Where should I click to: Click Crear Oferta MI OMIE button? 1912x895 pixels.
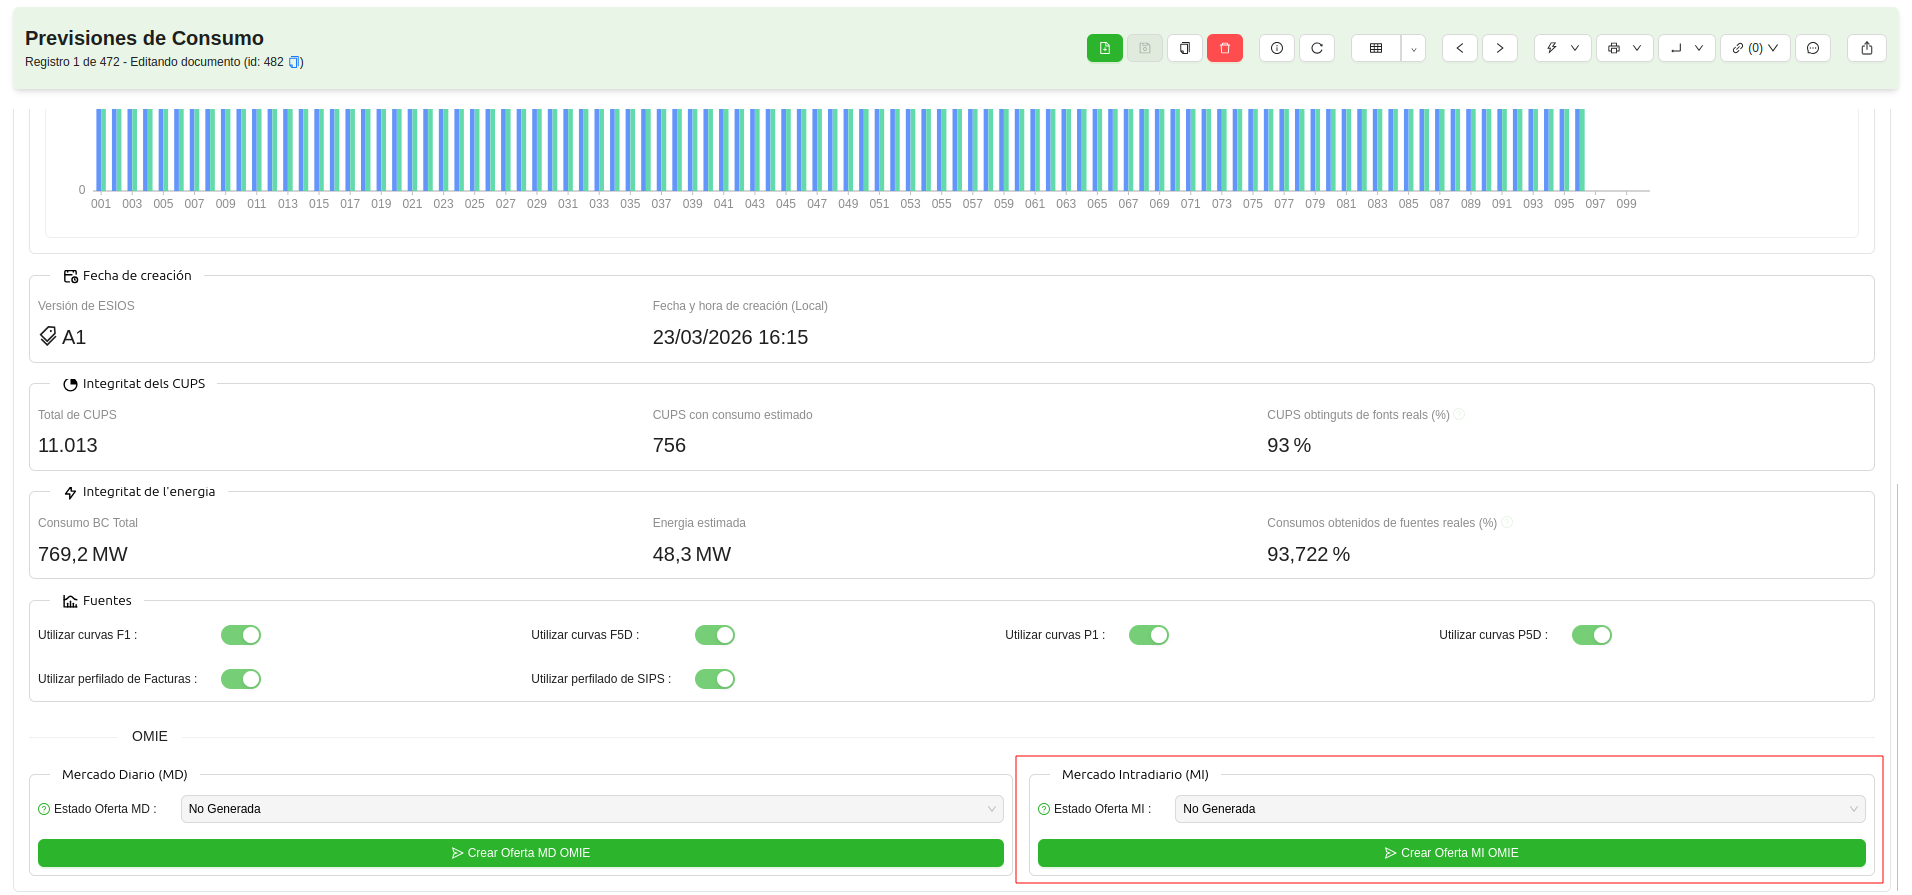coord(1451,853)
